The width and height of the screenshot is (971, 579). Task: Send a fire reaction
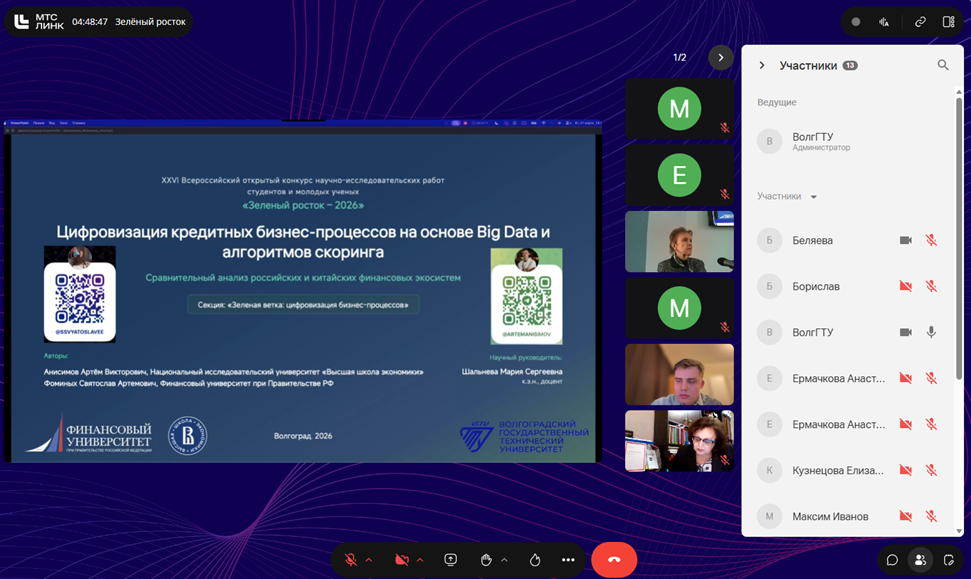536,560
